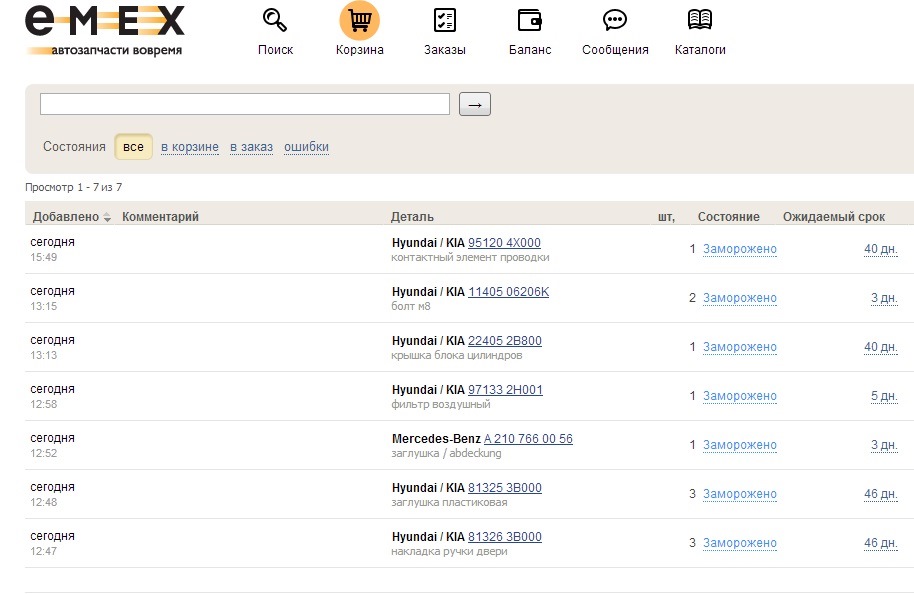Click the 13:15 added time
The width and height of the screenshot is (914, 594).
coord(44,307)
